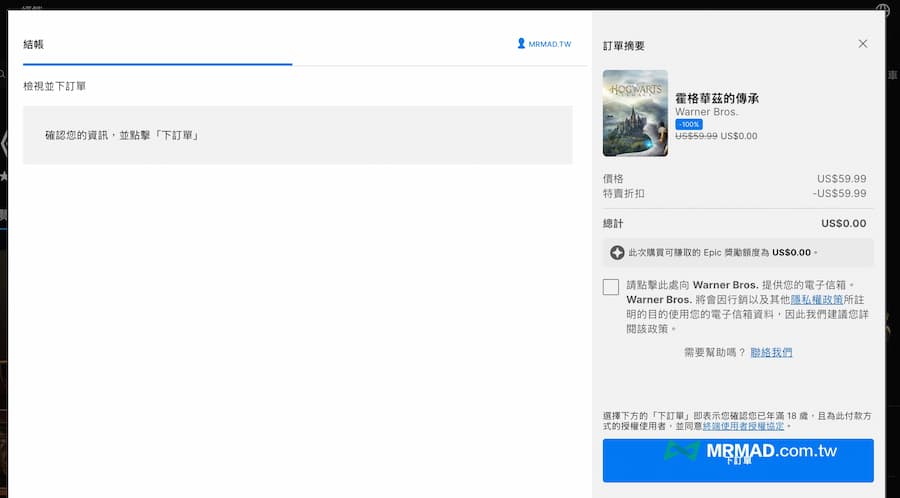Click the Epic rewards coin icon
Screen dimensions: 900x498
coord(617,252)
